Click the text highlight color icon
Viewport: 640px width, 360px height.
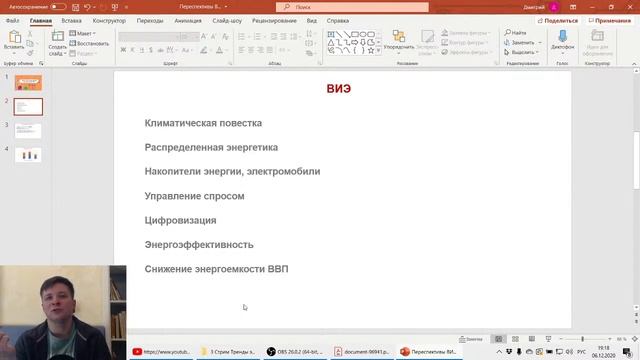204,50
